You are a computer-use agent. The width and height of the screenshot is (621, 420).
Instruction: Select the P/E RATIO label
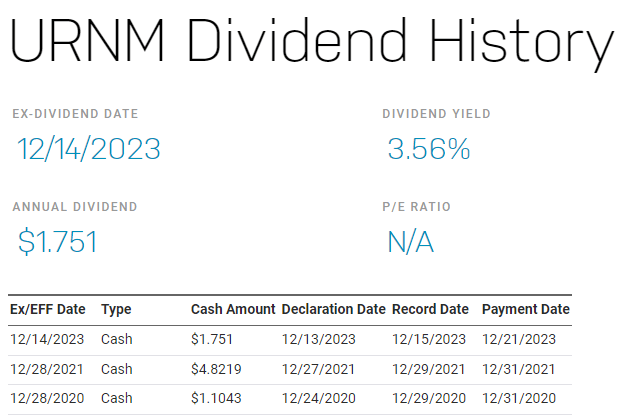(x=417, y=207)
